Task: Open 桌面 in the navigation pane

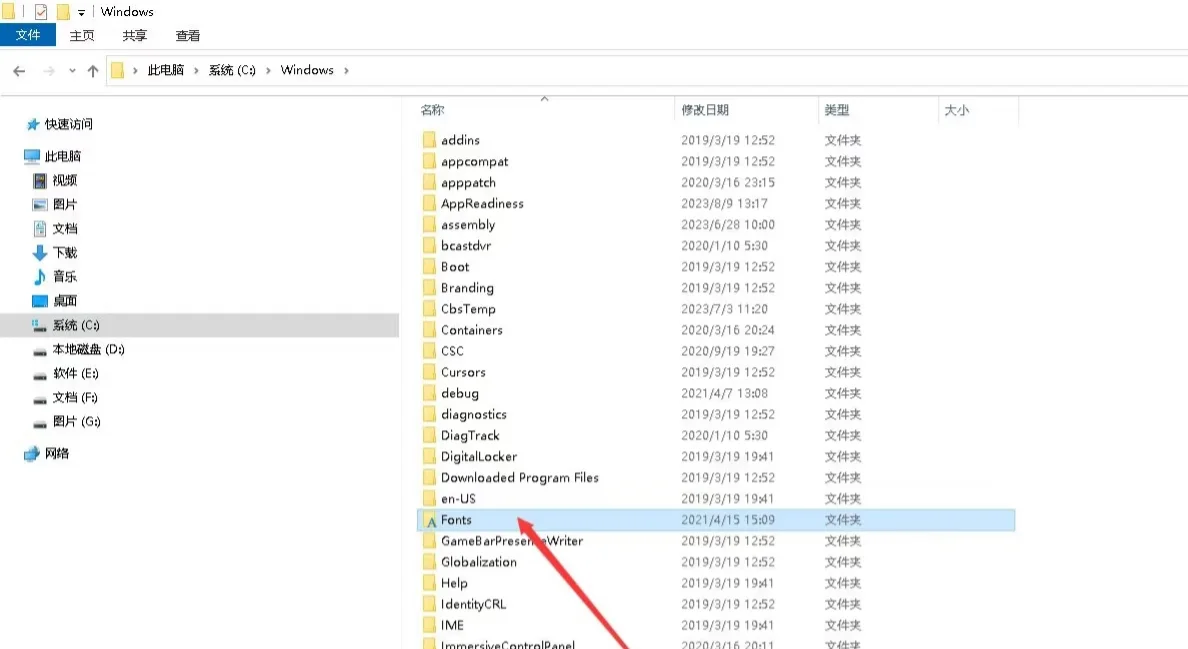Action: pyautogui.click(x=65, y=301)
